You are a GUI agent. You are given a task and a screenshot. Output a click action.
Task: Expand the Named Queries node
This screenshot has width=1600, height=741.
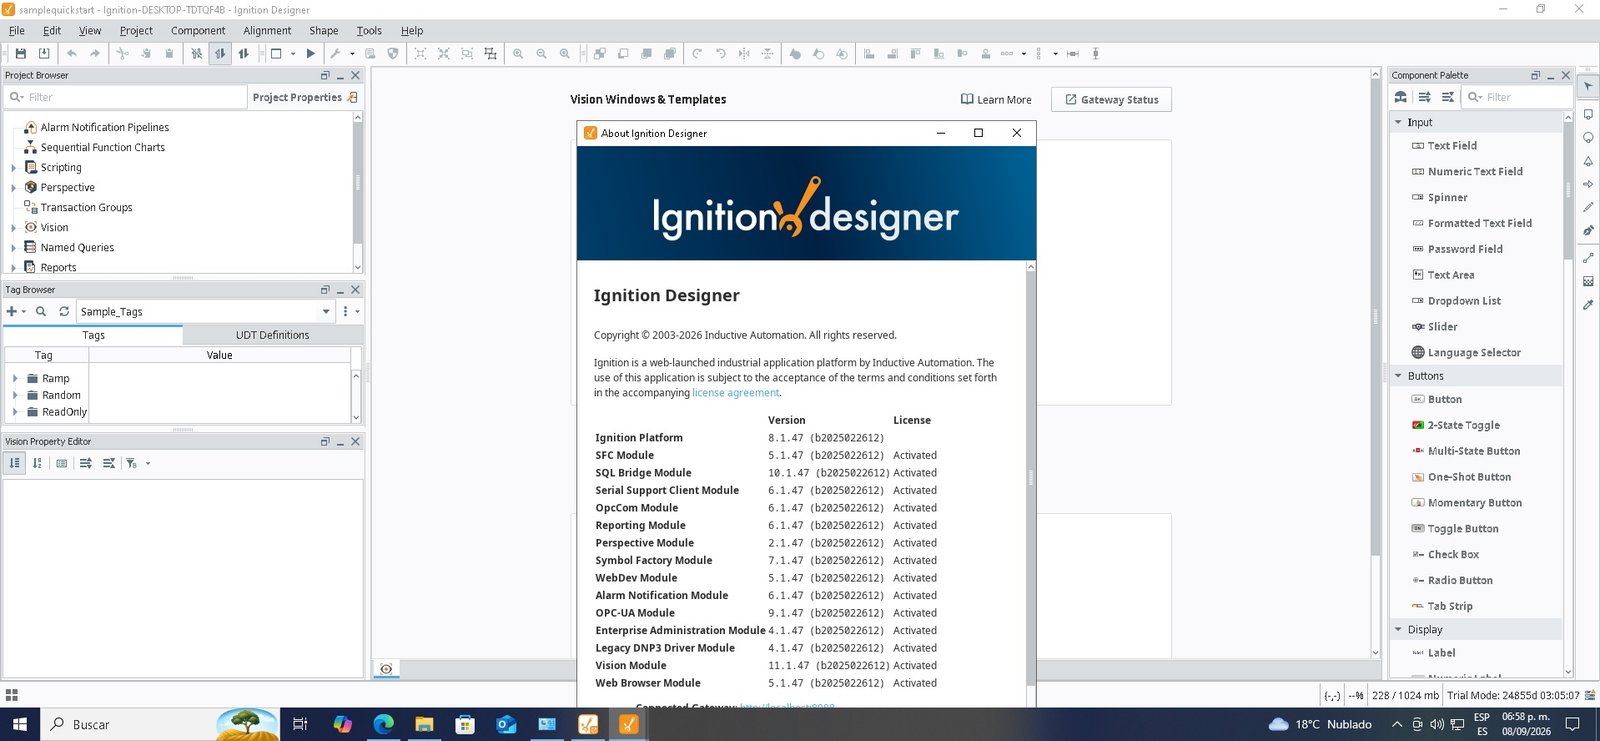[13, 248]
